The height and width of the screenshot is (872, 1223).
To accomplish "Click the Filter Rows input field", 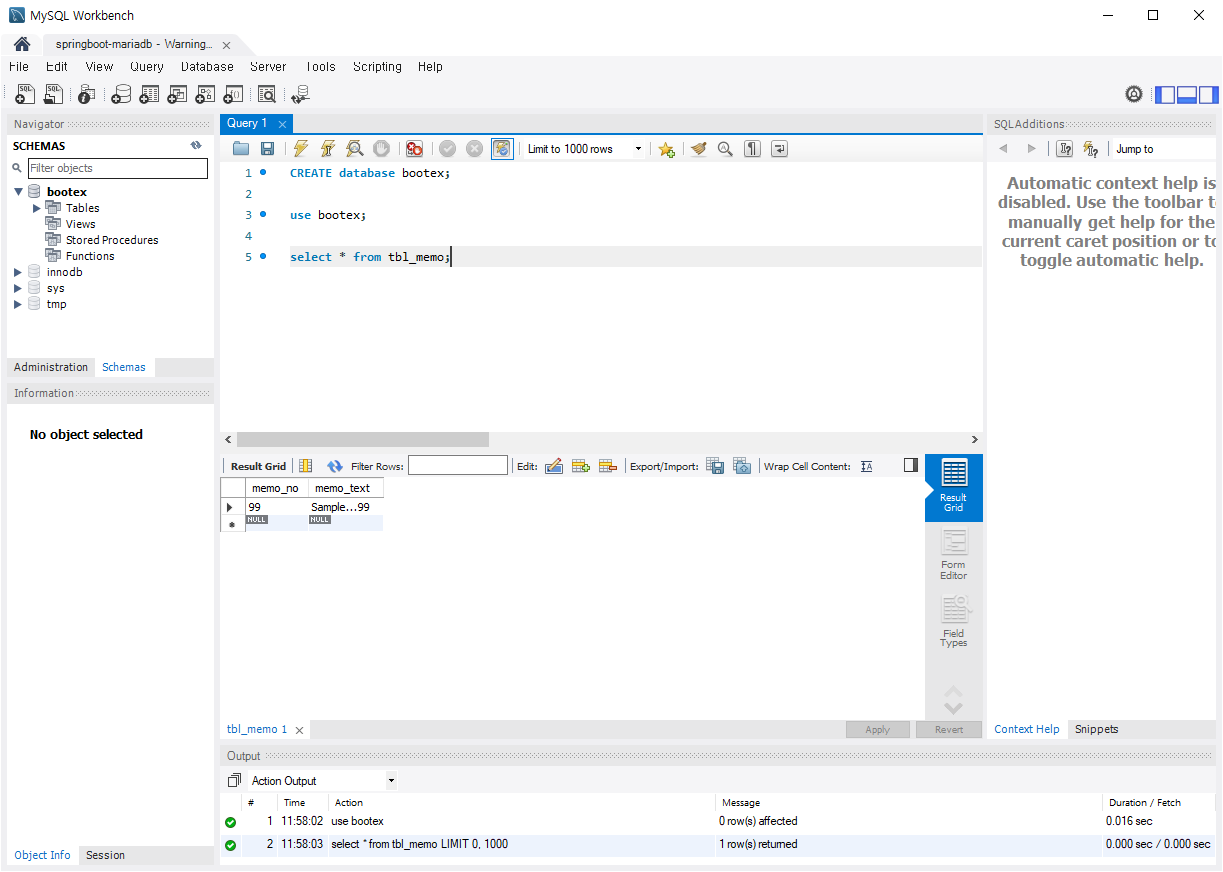I will [x=458, y=465].
